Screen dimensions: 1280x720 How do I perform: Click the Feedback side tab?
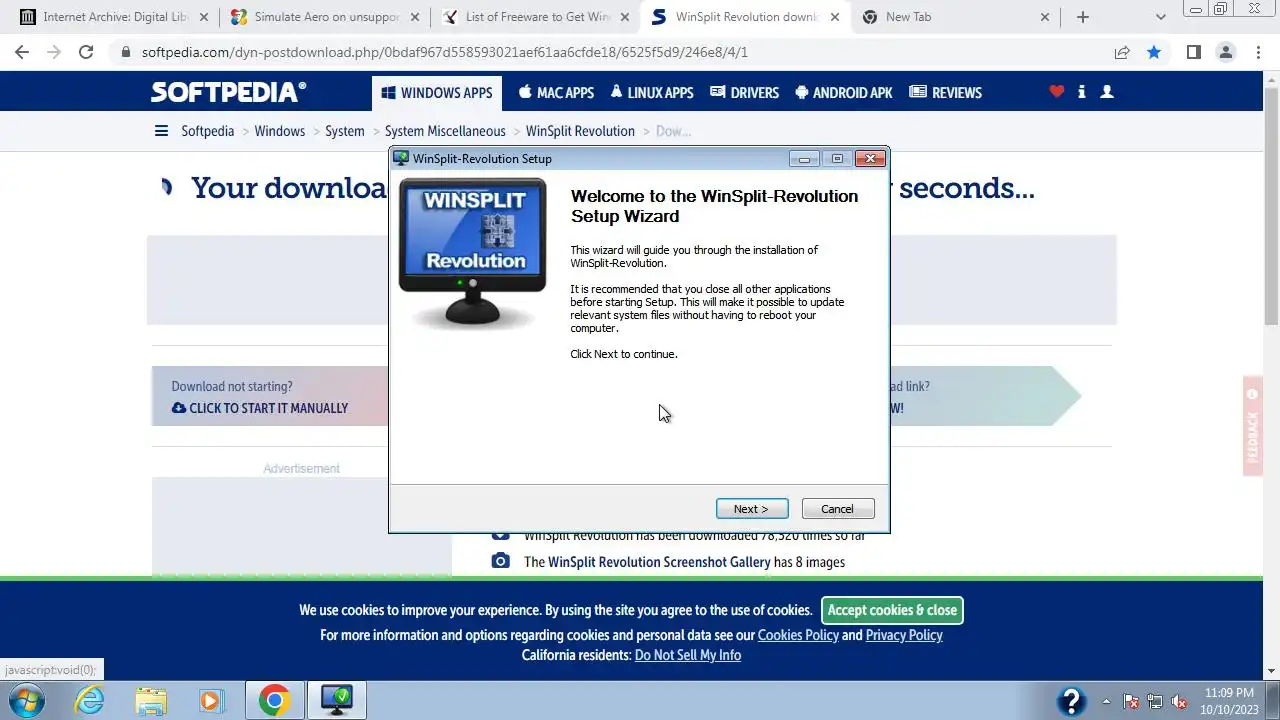click(1253, 425)
